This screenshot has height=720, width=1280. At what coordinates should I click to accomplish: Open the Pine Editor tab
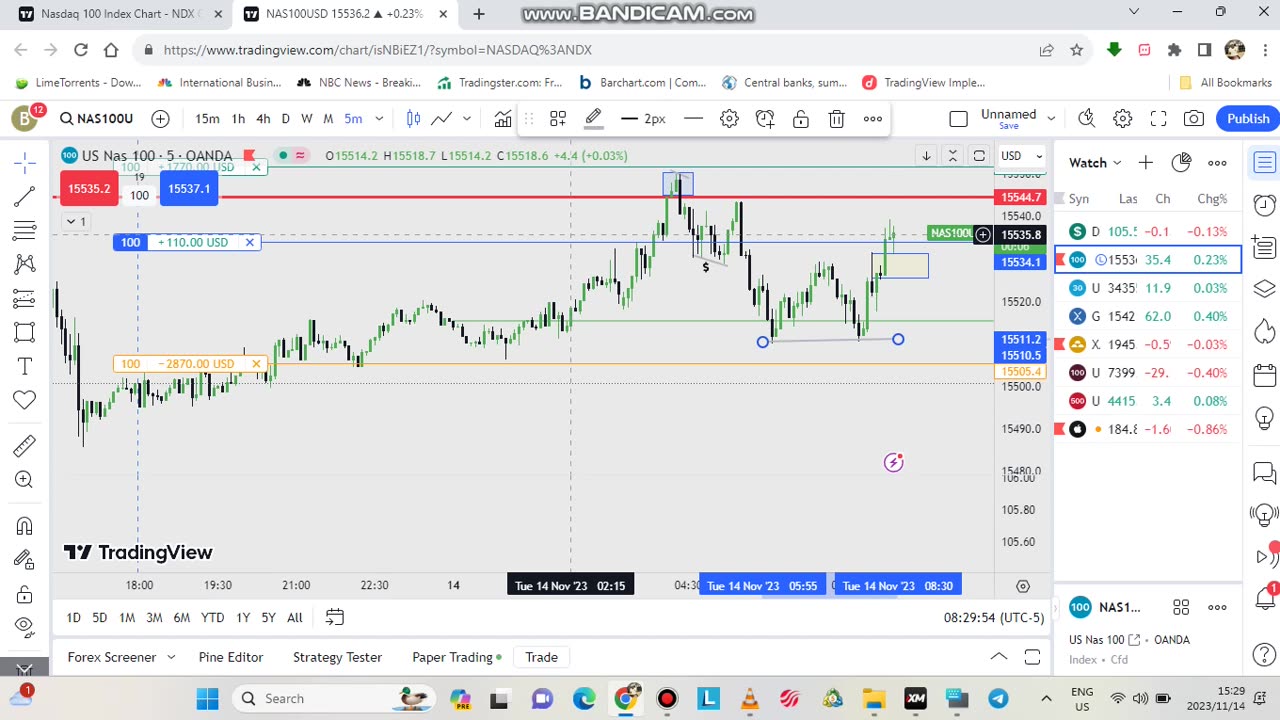pyautogui.click(x=231, y=657)
